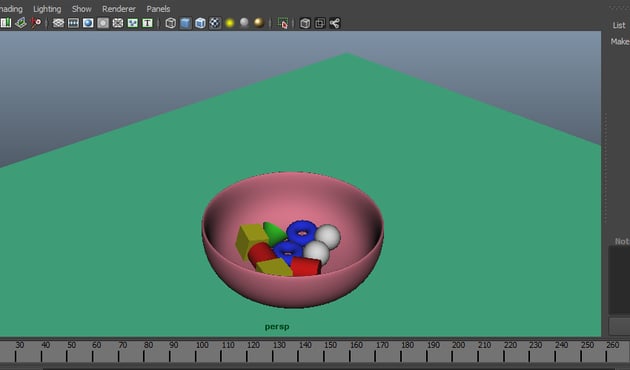This screenshot has width=630, height=370.
Task: Jump to frame 150 on timeline
Action: [330, 345]
